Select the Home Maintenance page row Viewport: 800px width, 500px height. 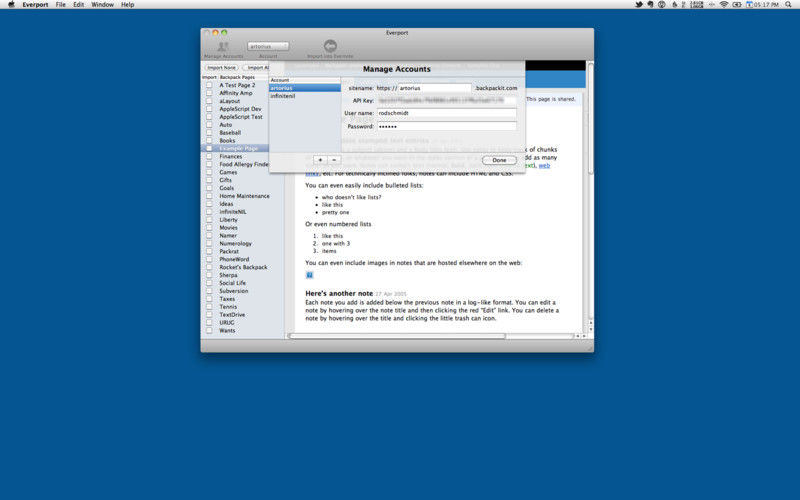coord(244,196)
